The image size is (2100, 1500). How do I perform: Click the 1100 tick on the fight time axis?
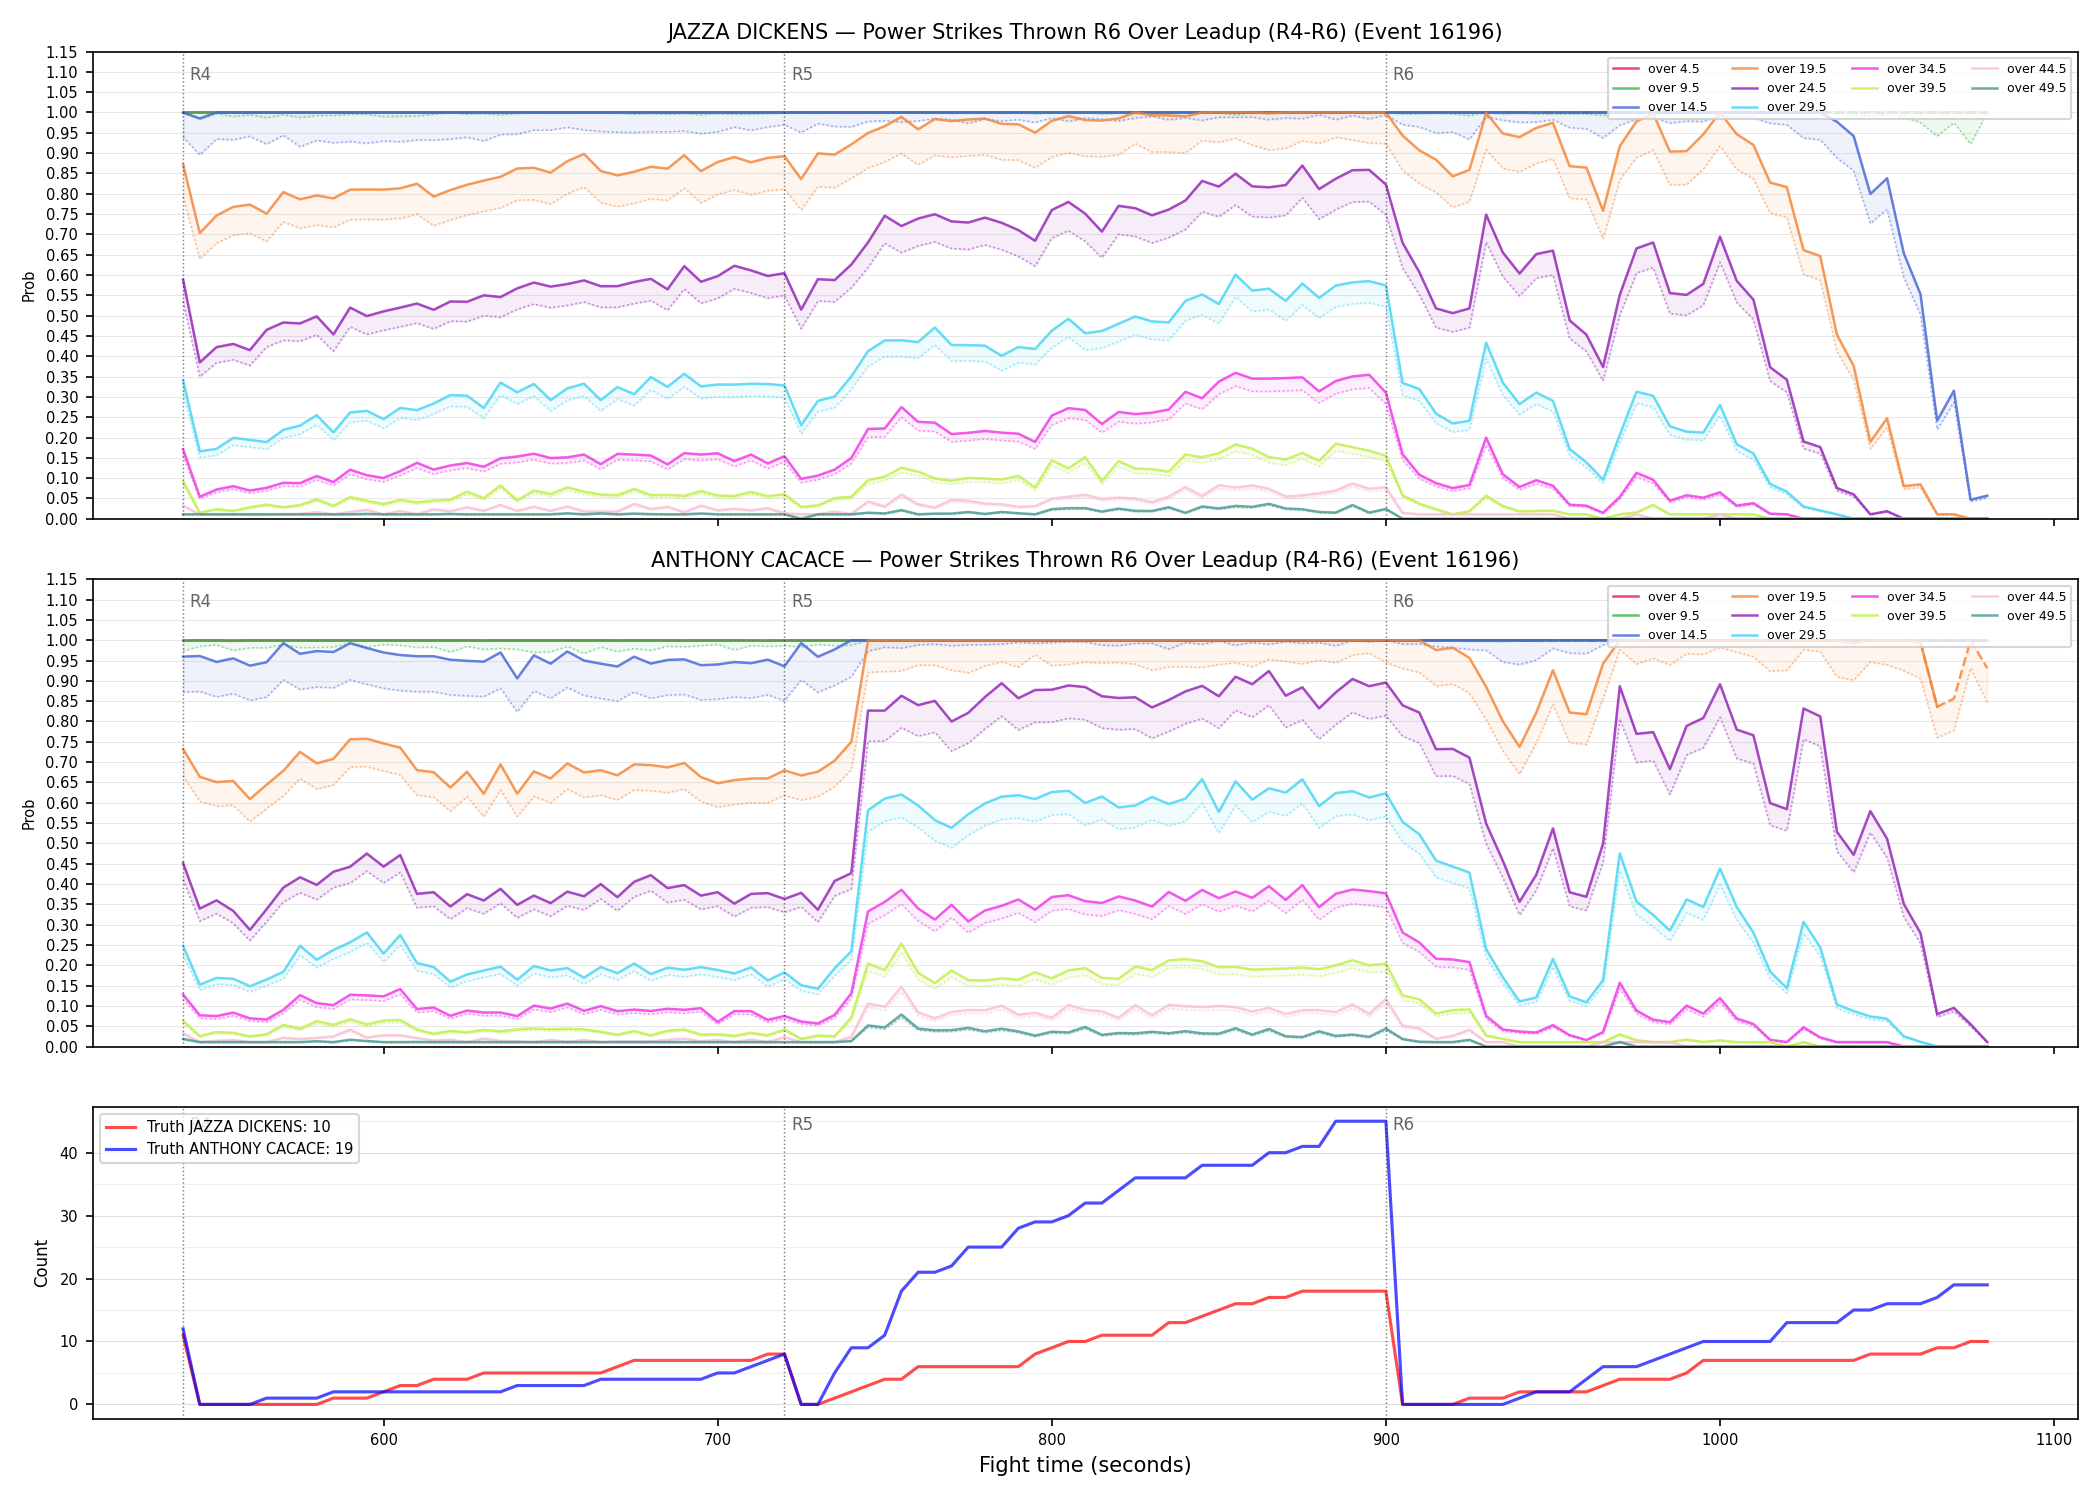tap(2054, 1439)
